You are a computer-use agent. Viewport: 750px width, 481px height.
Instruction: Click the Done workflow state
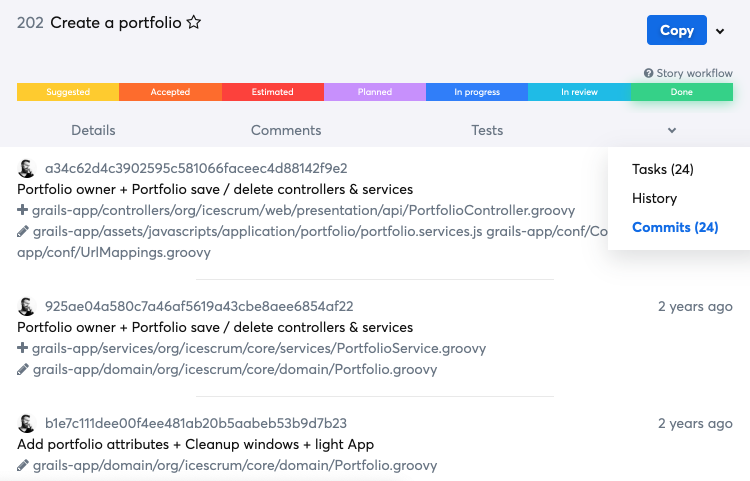coord(682,92)
